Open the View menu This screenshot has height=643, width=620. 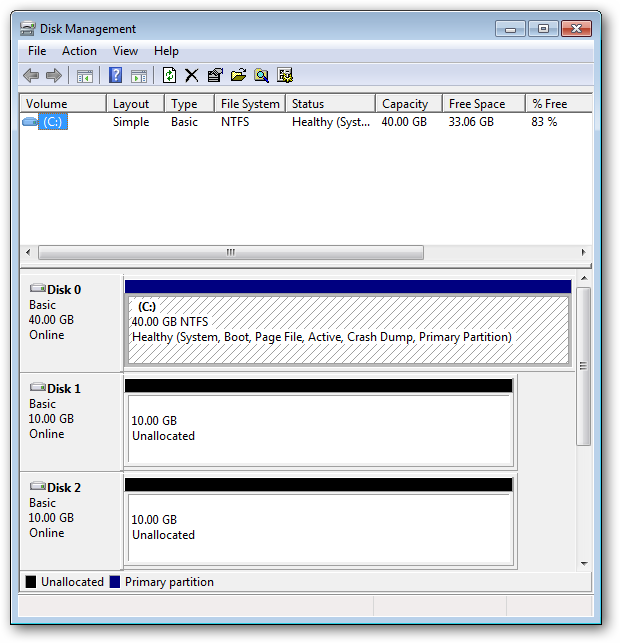click(x=125, y=51)
